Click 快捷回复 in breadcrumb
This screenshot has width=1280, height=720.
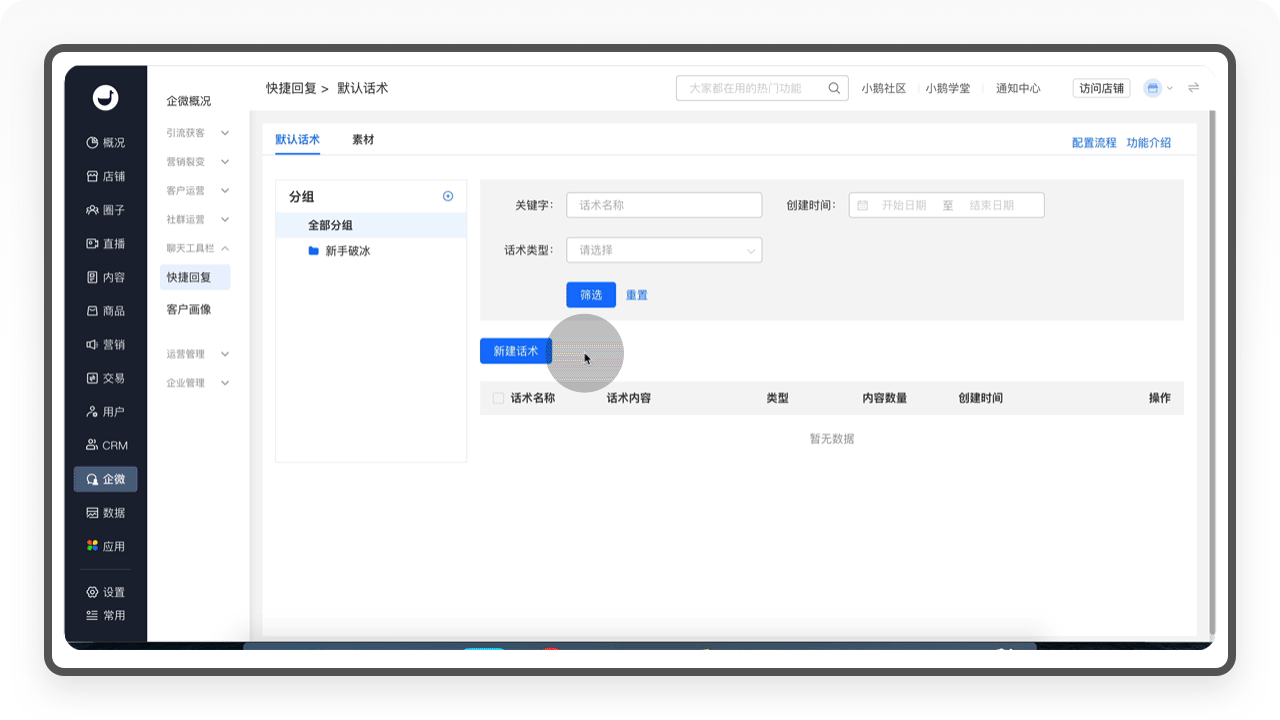(291, 88)
